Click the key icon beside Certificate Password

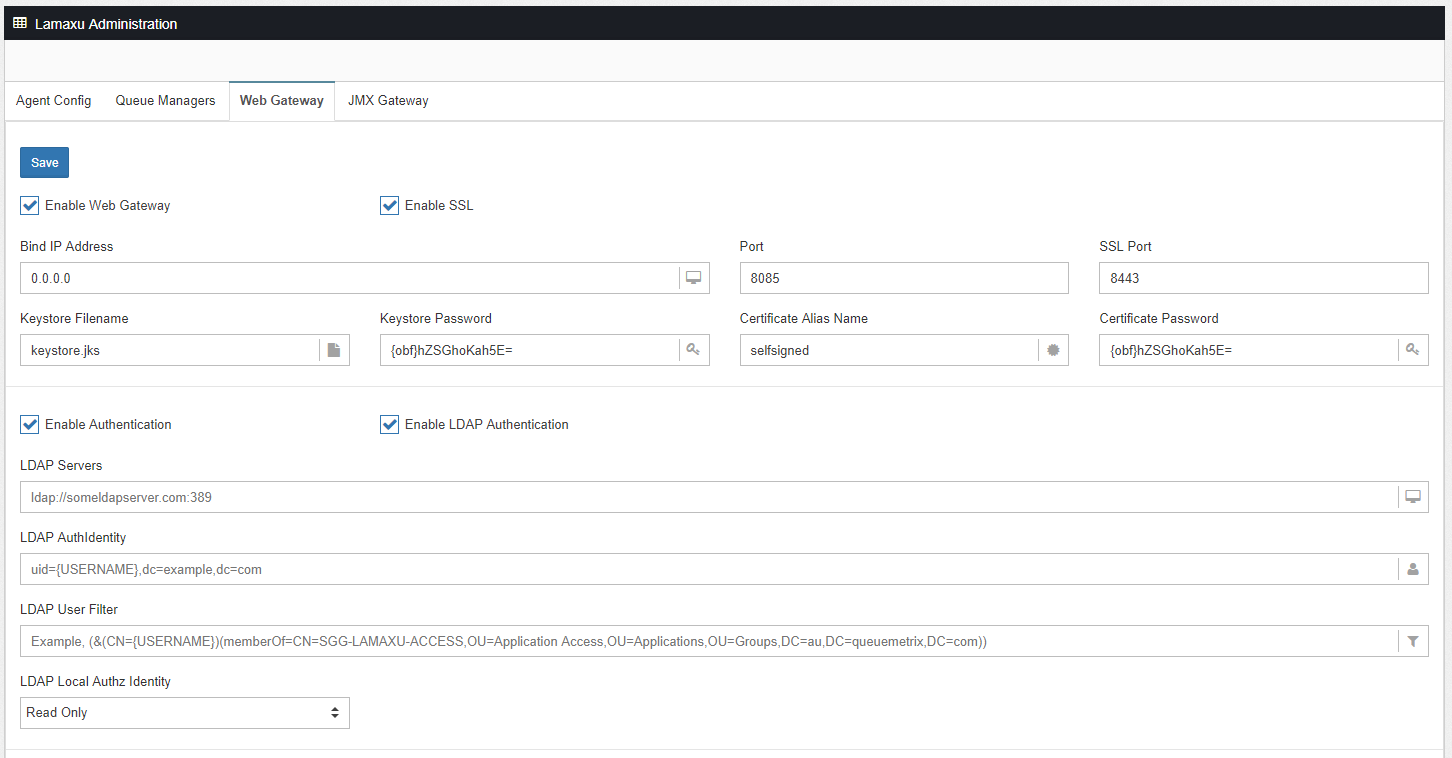coord(1413,350)
